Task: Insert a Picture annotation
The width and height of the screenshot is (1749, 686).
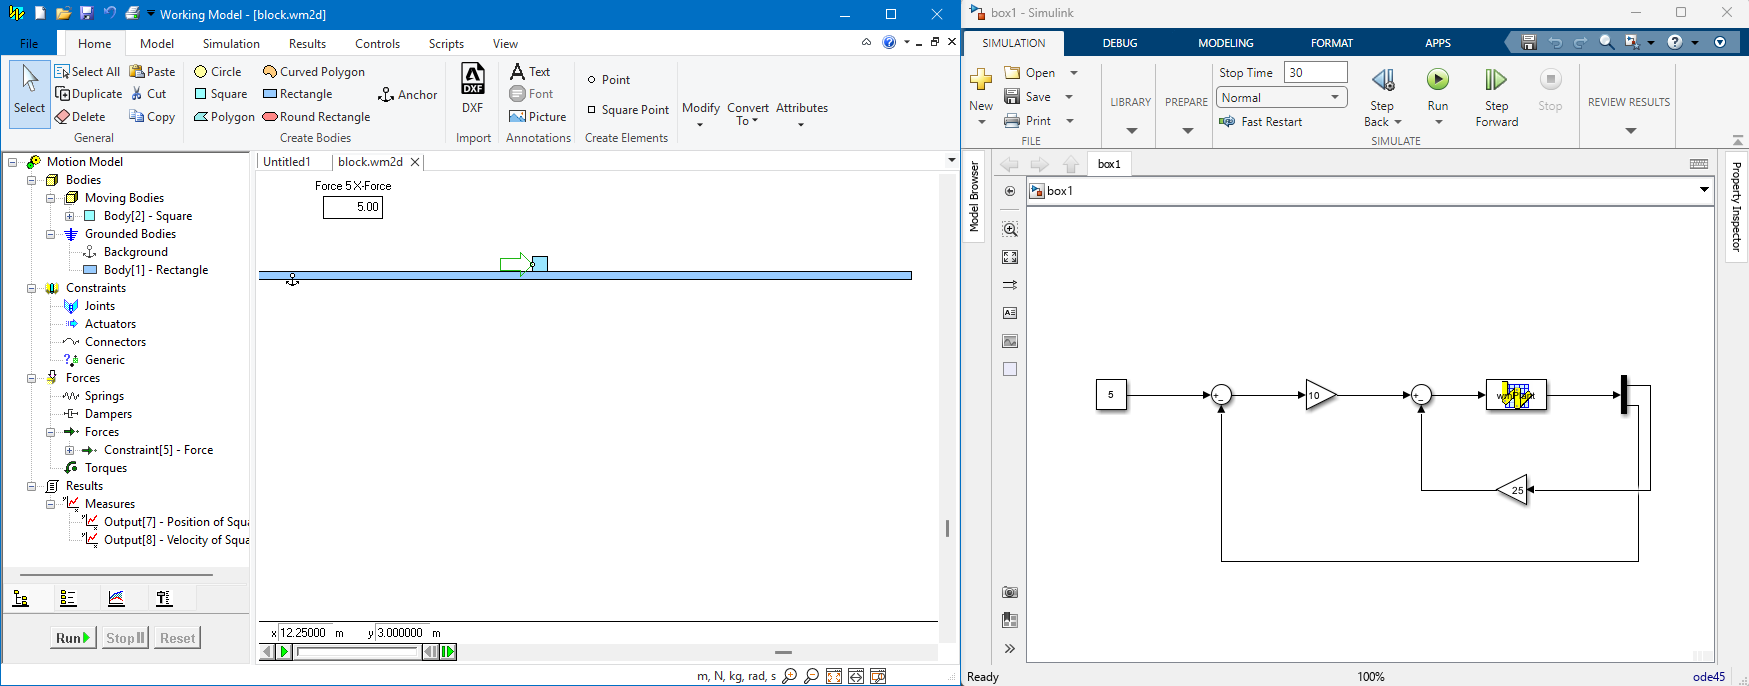Action: (x=538, y=117)
